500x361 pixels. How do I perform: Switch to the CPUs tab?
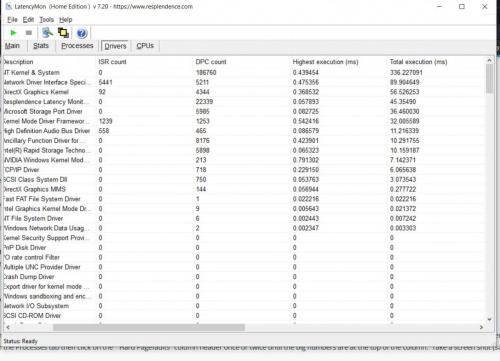145,46
